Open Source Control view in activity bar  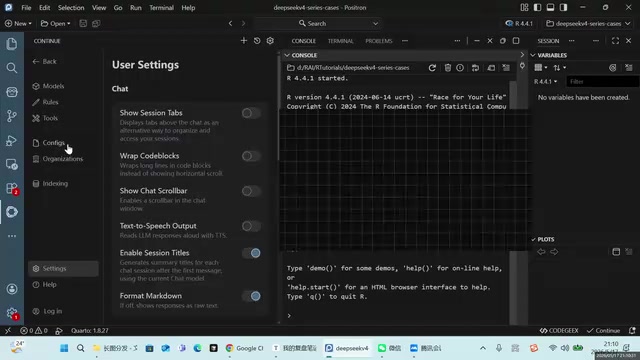[12, 116]
